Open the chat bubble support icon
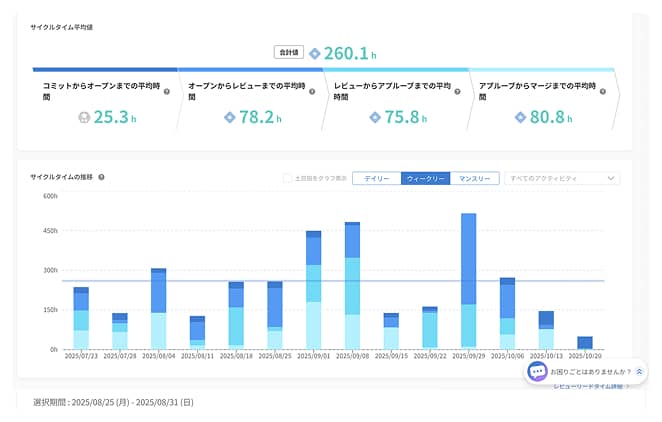 537,371
